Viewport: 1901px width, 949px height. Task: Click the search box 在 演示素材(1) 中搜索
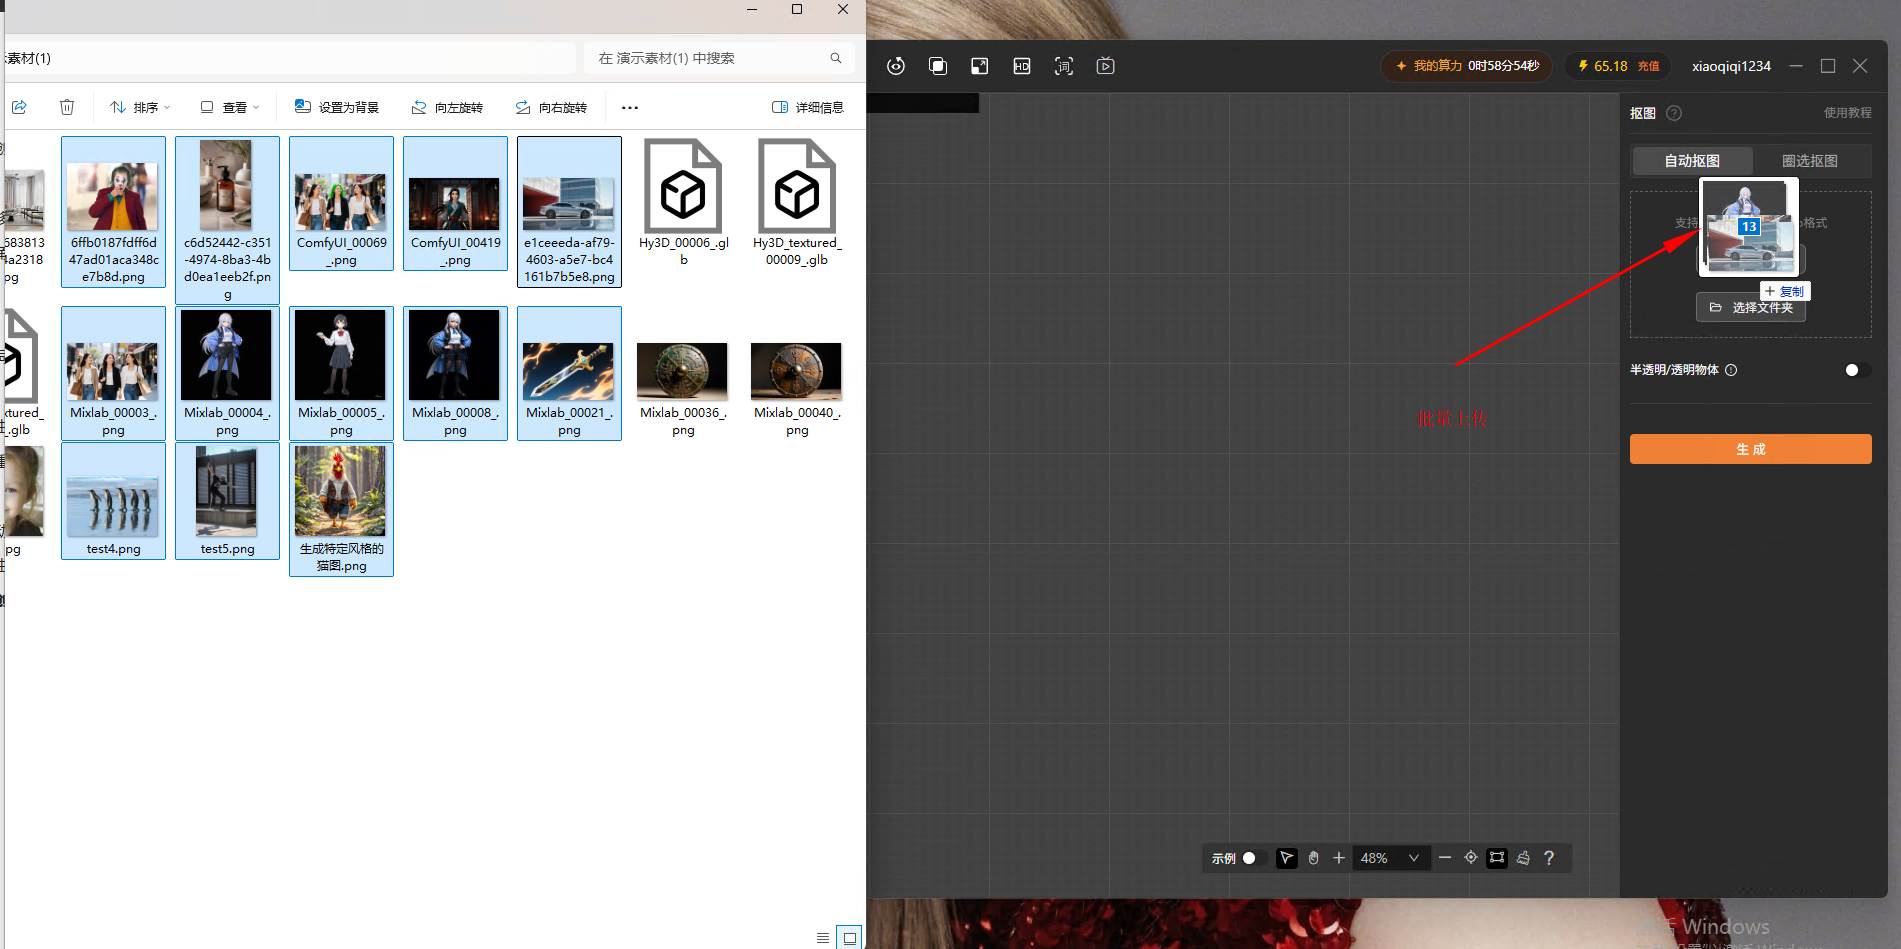click(x=719, y=58)
